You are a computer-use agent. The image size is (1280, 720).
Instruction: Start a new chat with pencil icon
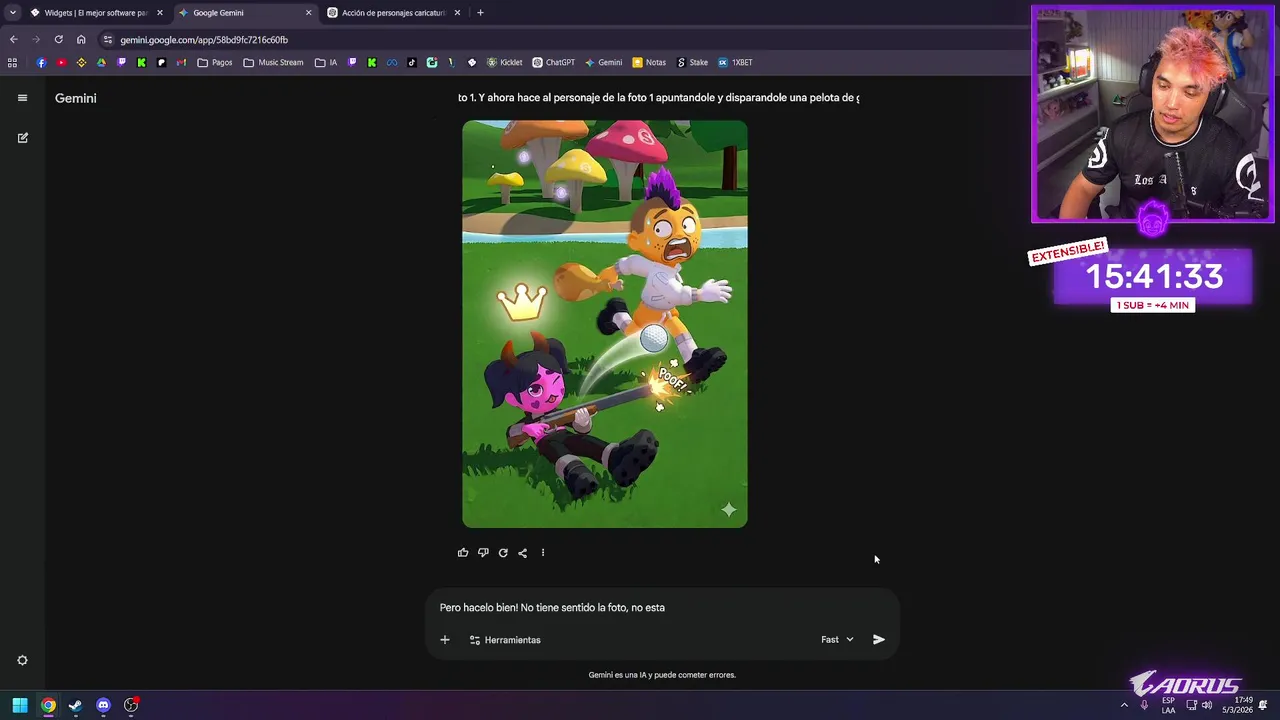[22, 138]
